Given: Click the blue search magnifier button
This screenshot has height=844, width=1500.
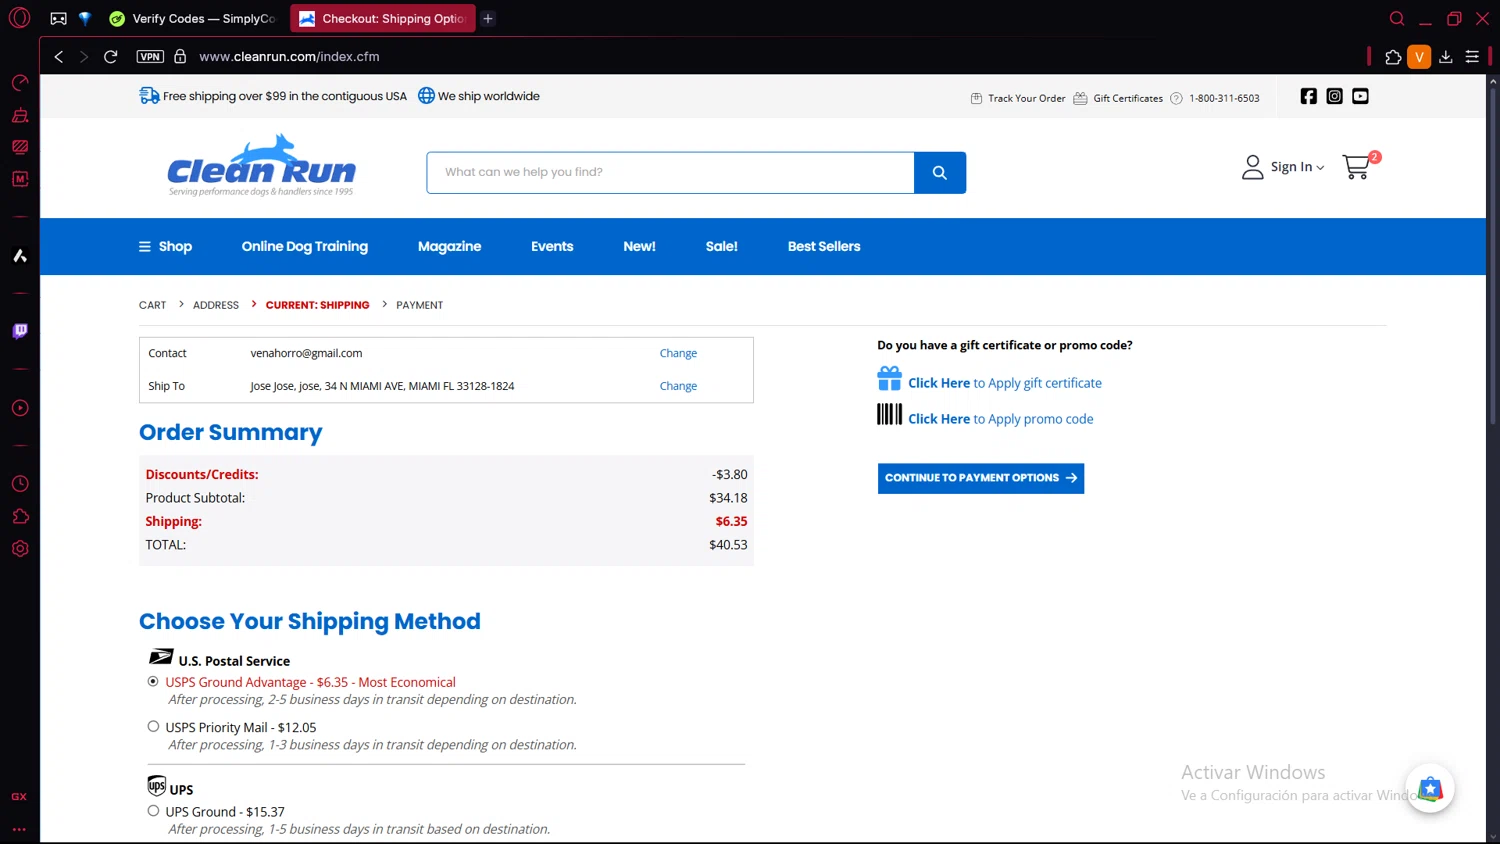Looking at the screenshot, I should [x=940, y=173].
